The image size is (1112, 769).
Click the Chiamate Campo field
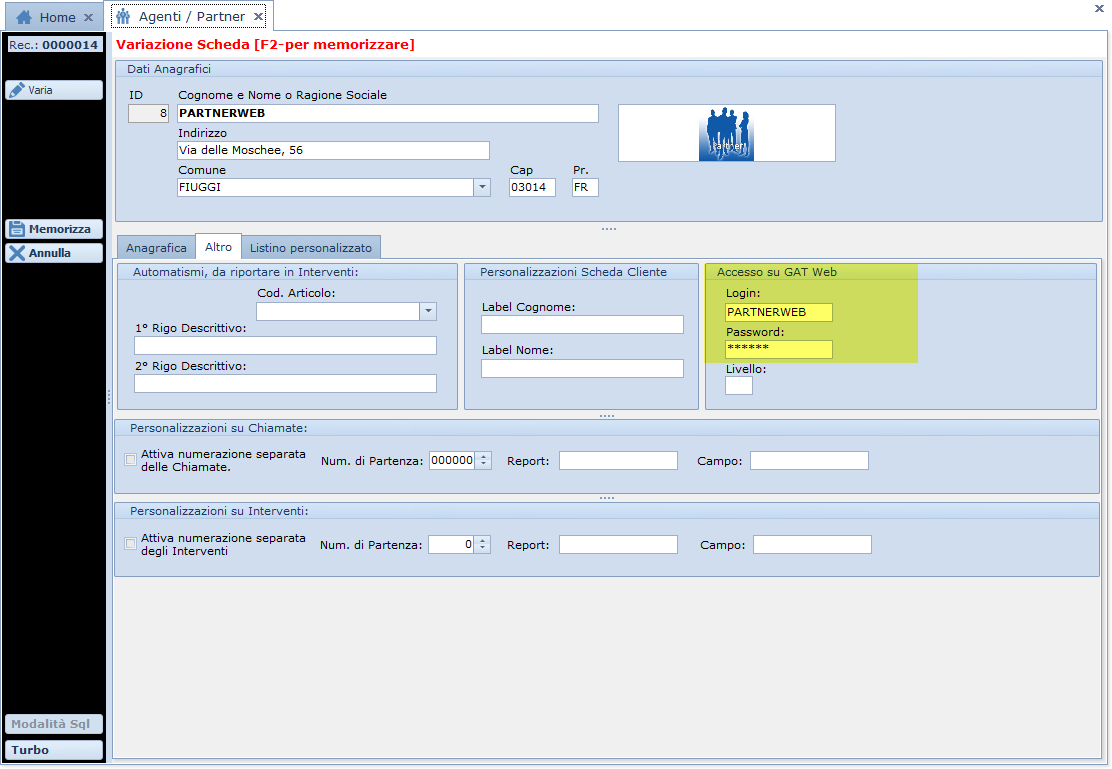point(809,460)
